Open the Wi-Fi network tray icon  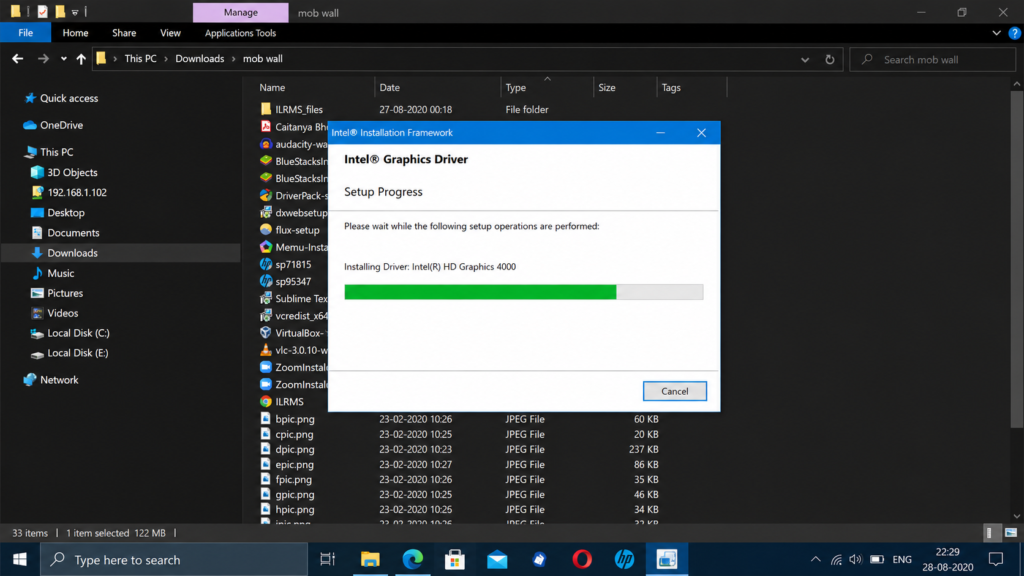coord(836,560)
